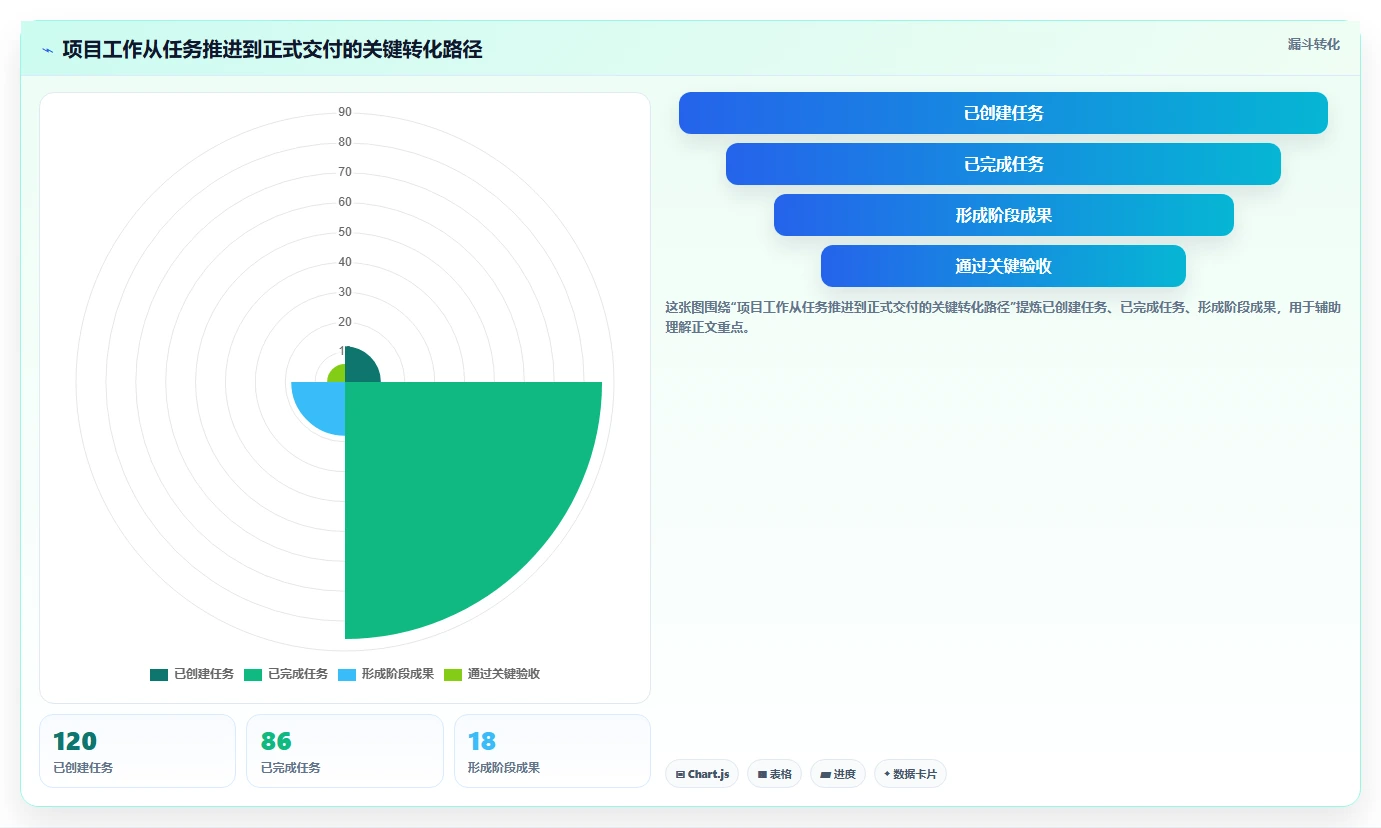The width and height of the screenshot is (1381, 828).
Task: Click the chart axis label 50
Action: pos(345,232)
